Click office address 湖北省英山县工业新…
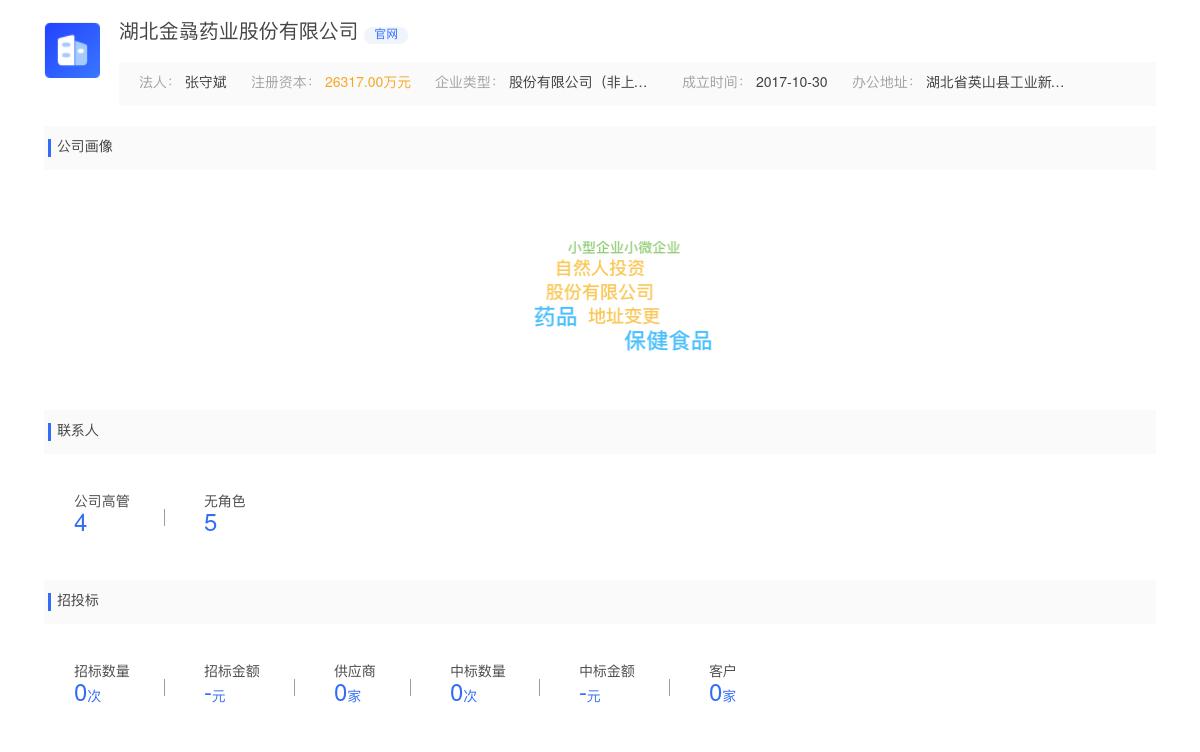Viewport: 1200px width, 752px height. [x=995, y=83]
